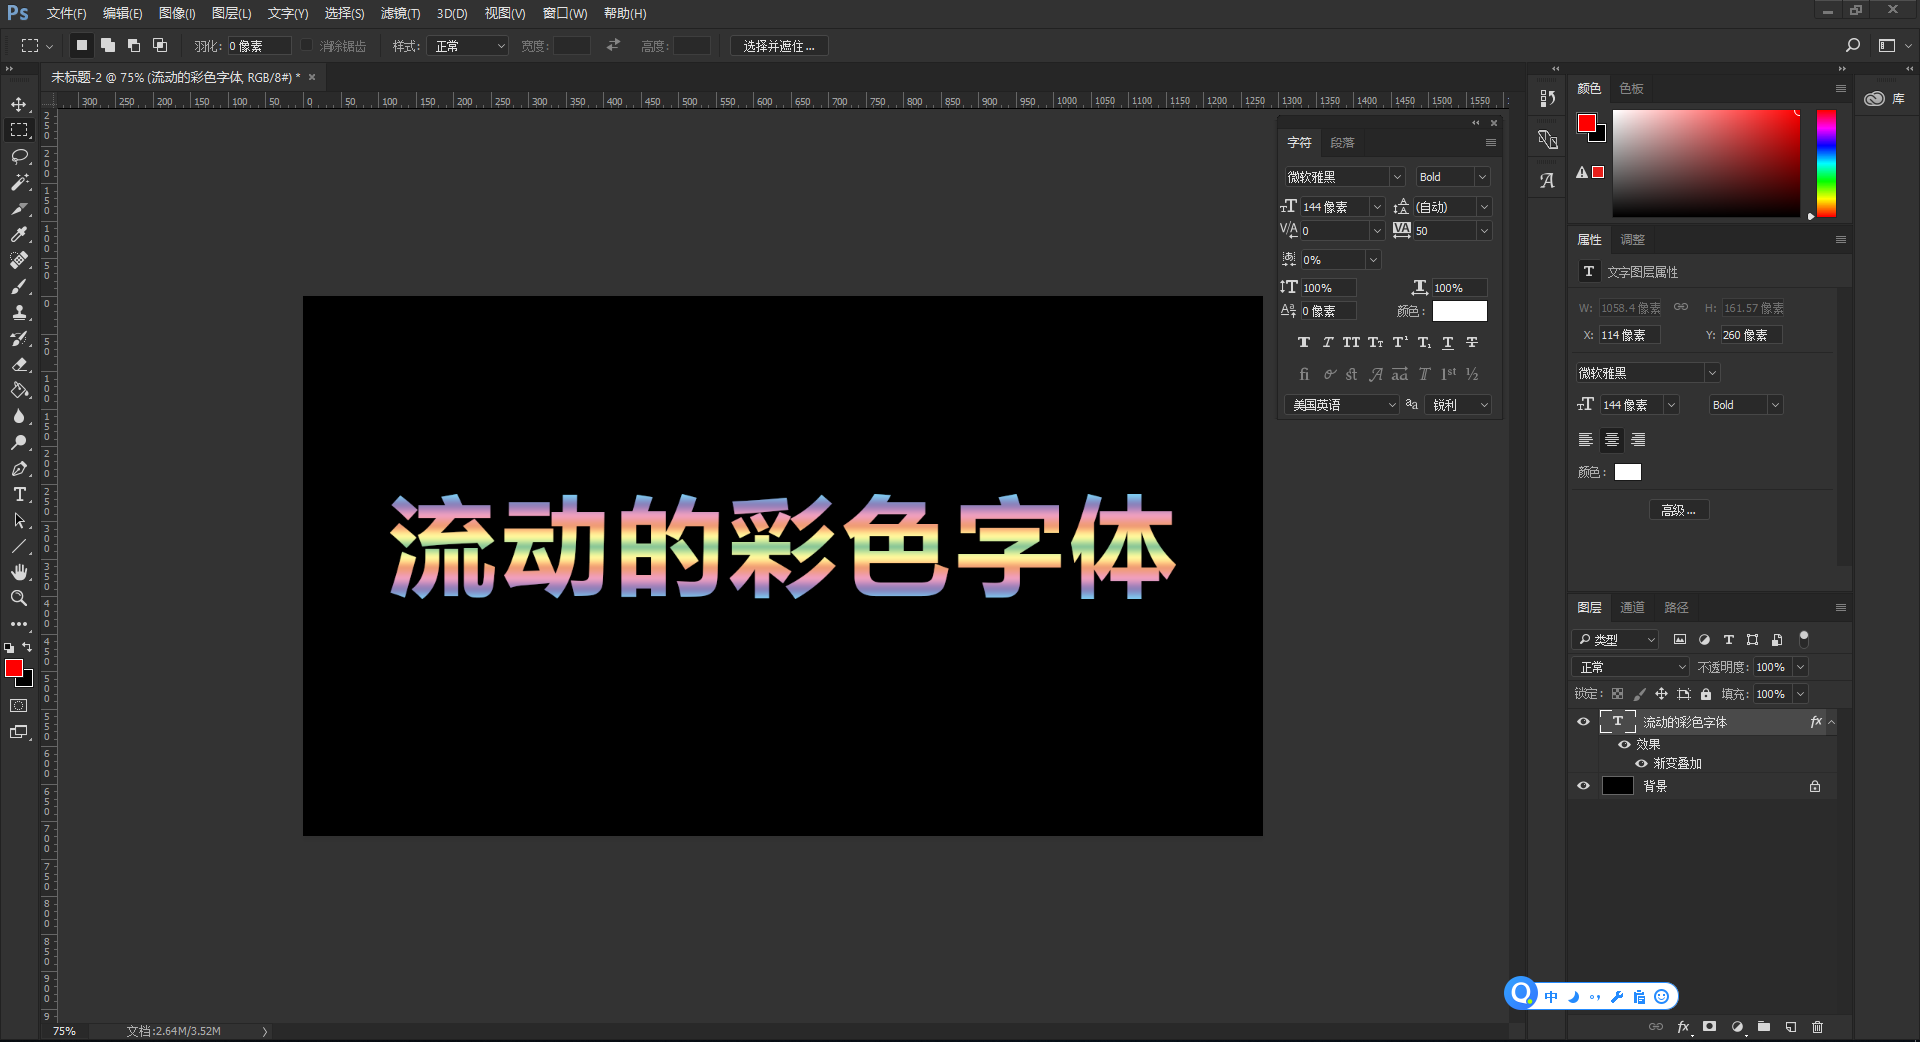This screenshot has height=1042, width=1920.
Task: Select the Blur tool
Action: click(19, 416)
